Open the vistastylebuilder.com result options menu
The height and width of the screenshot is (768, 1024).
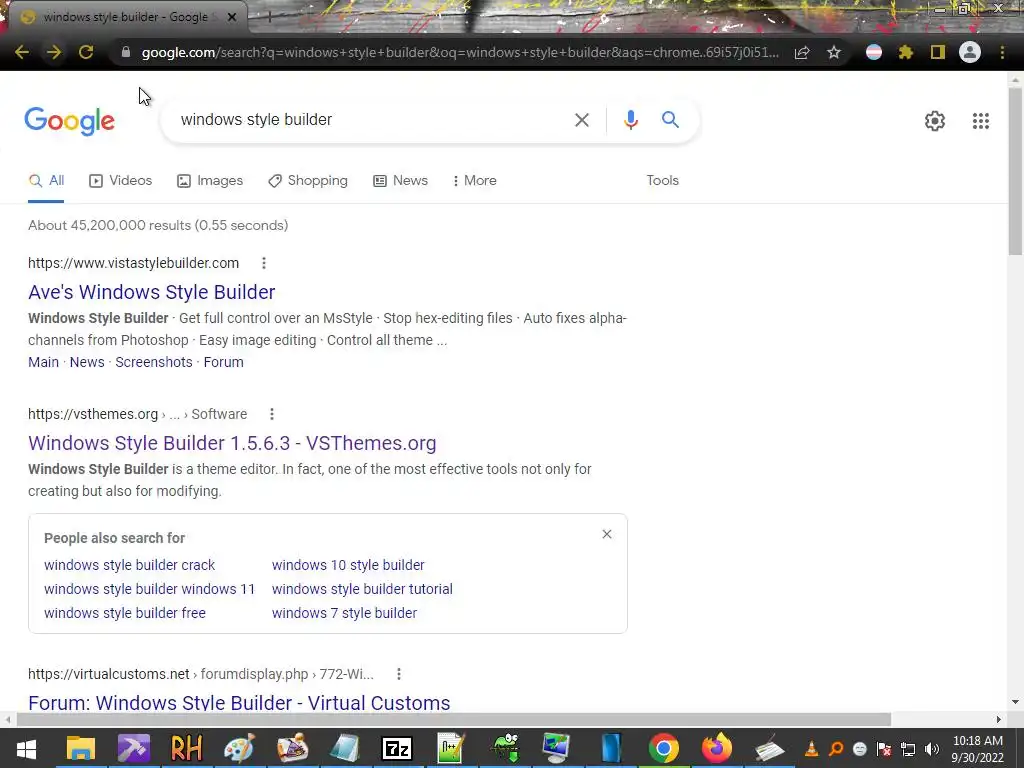(x=264, y=263)
